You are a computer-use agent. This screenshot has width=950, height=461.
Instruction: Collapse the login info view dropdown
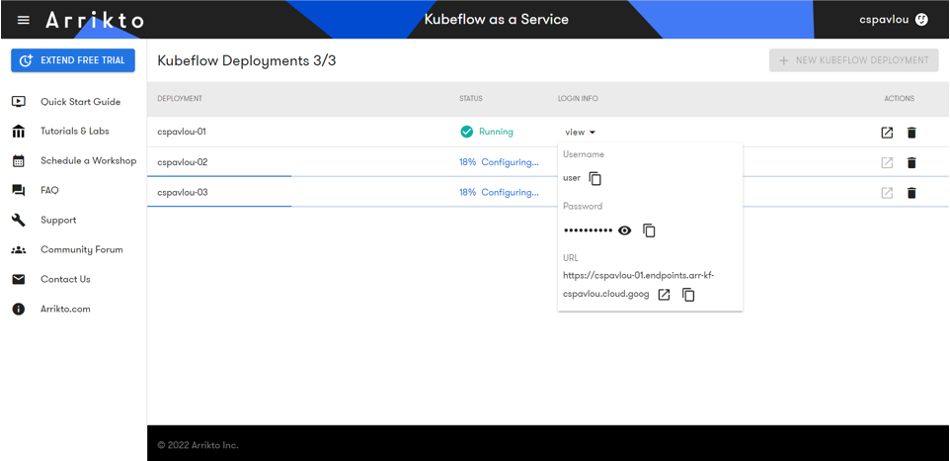tap(580, 132)
